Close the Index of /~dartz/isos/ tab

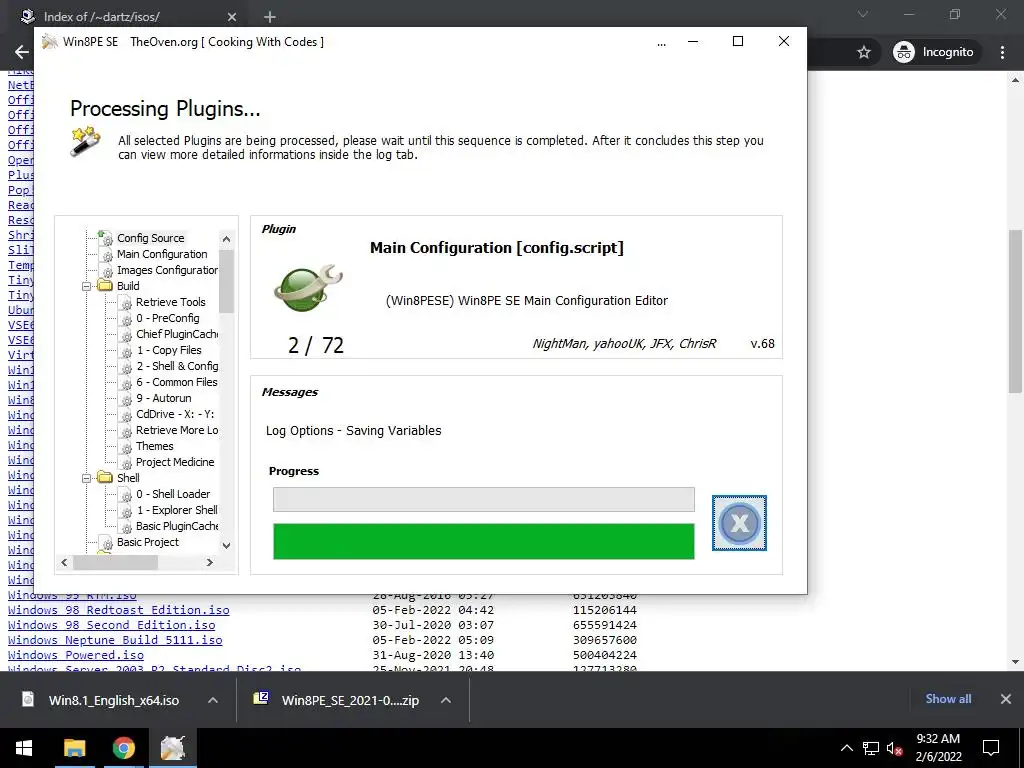point(232,17)
